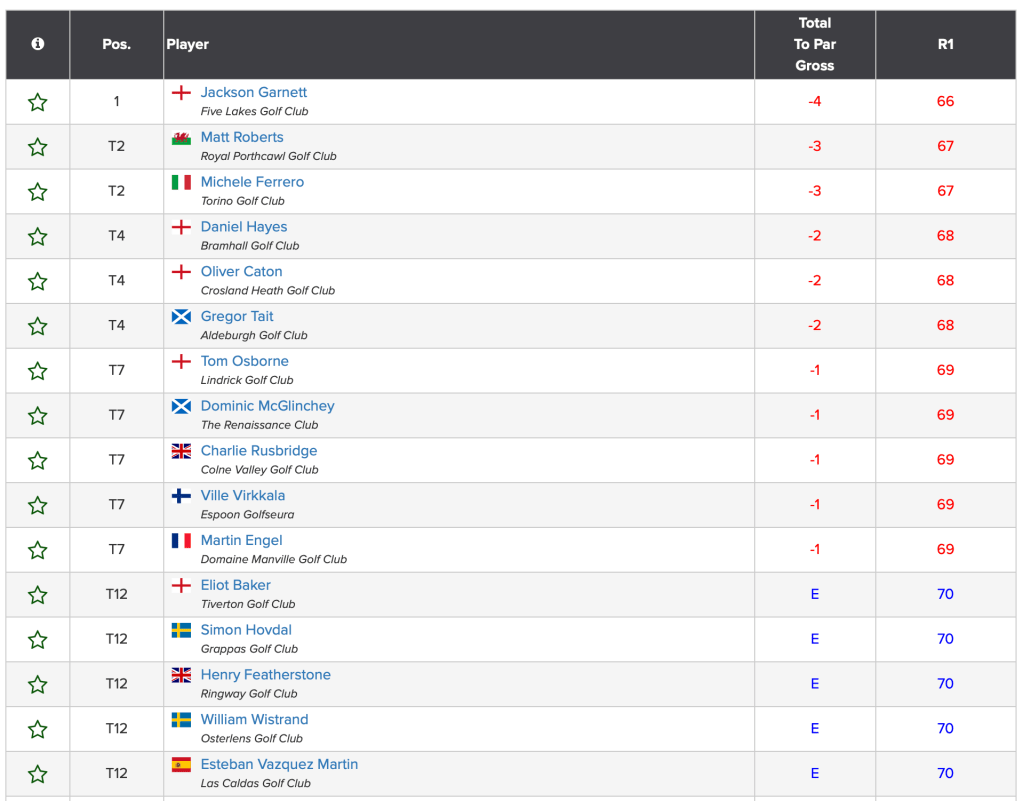Mark Gregor Tait with the star icon
1023x801 pixels.
(x=38, y=326)
